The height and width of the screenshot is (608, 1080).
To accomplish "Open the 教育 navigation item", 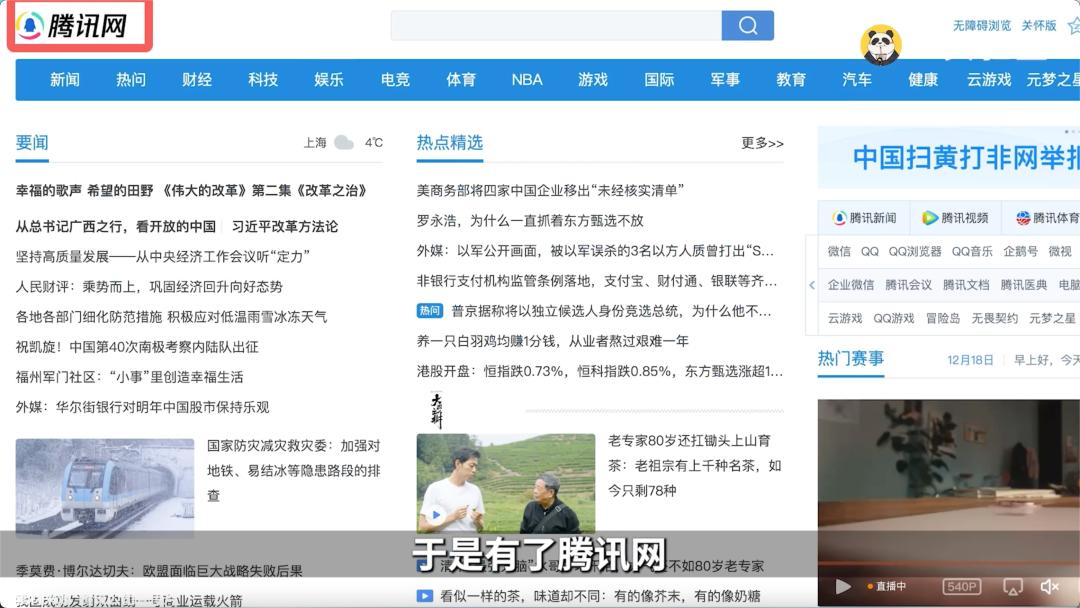I will coord(791,80).
